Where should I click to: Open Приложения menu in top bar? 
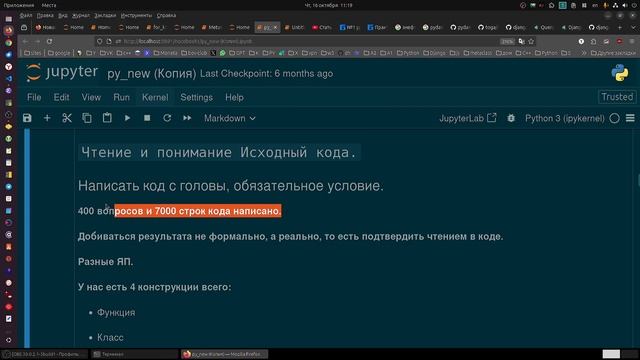click(19, 5)
